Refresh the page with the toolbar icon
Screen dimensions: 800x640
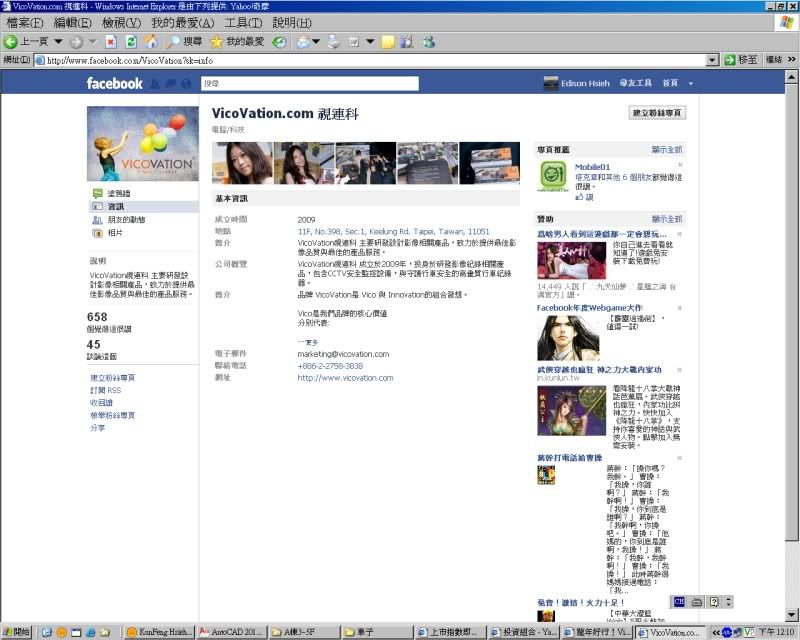(x=131, y=42)
